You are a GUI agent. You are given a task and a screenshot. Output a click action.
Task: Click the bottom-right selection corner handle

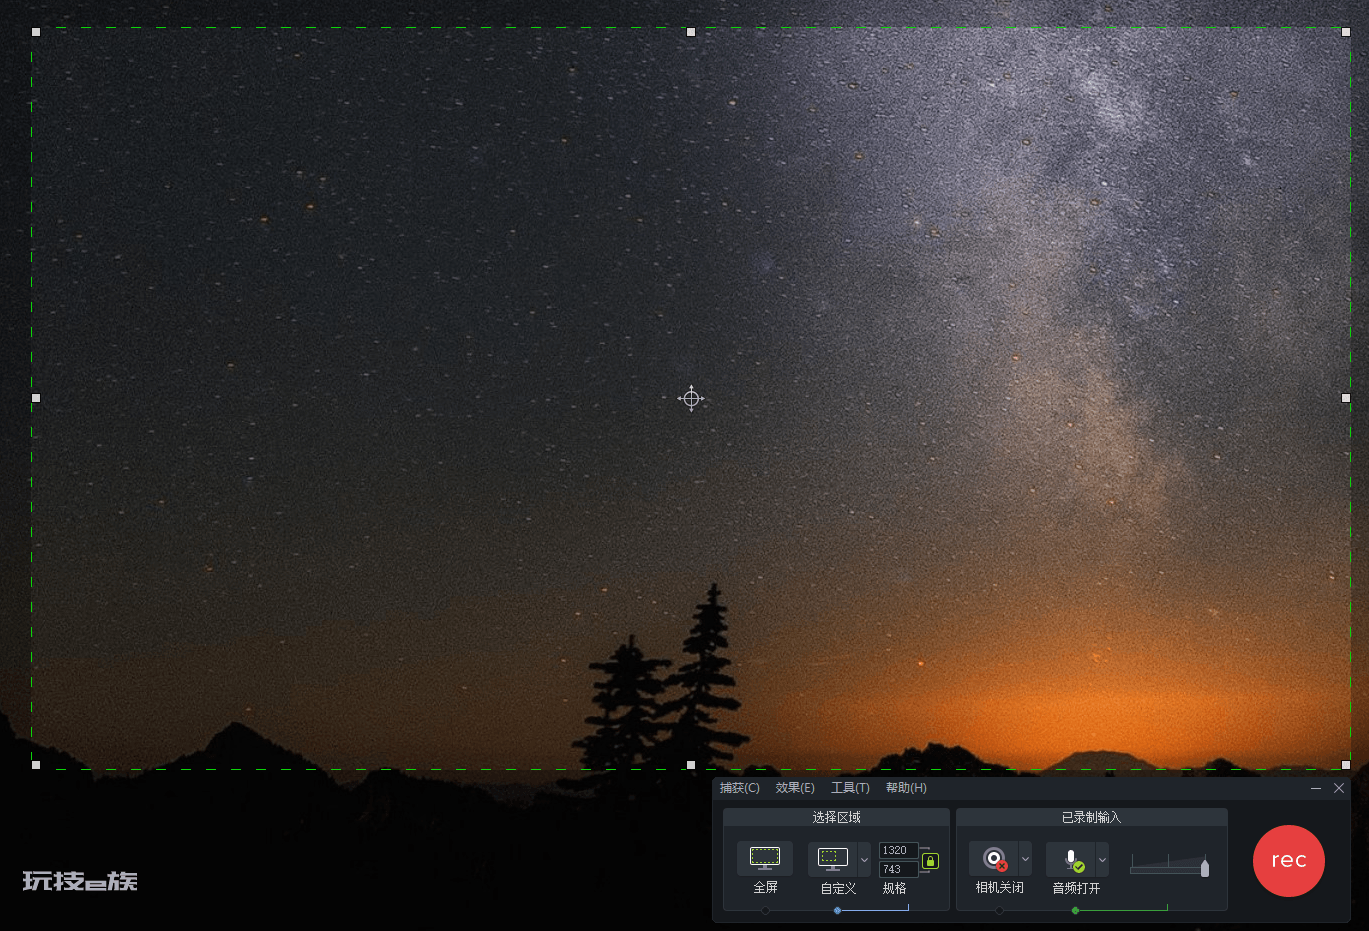(x=1346, y=765)
